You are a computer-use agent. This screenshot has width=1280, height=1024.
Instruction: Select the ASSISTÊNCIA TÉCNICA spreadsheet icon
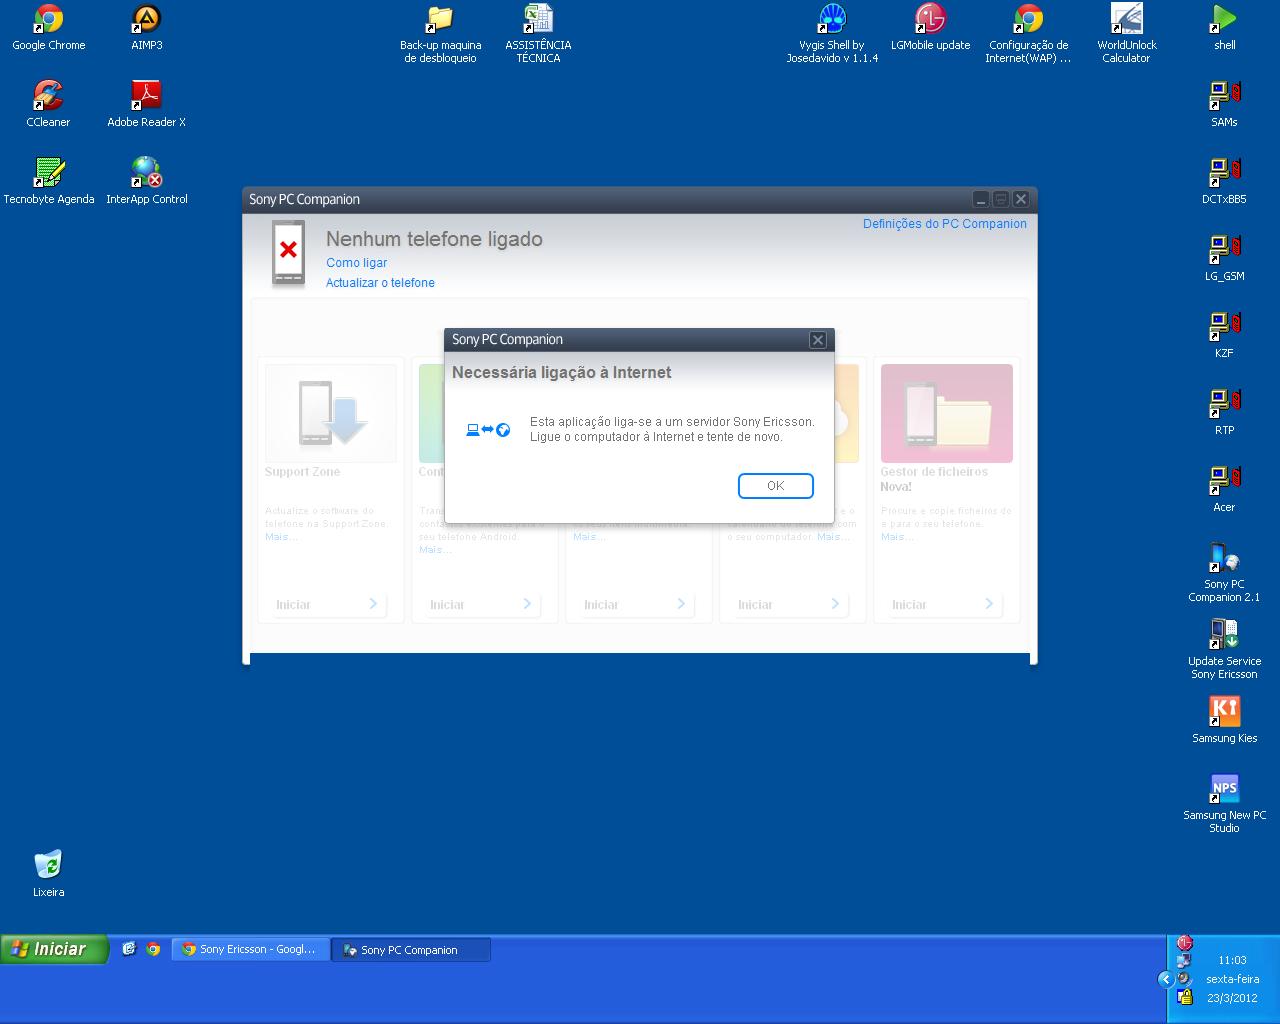coord(538,34)
